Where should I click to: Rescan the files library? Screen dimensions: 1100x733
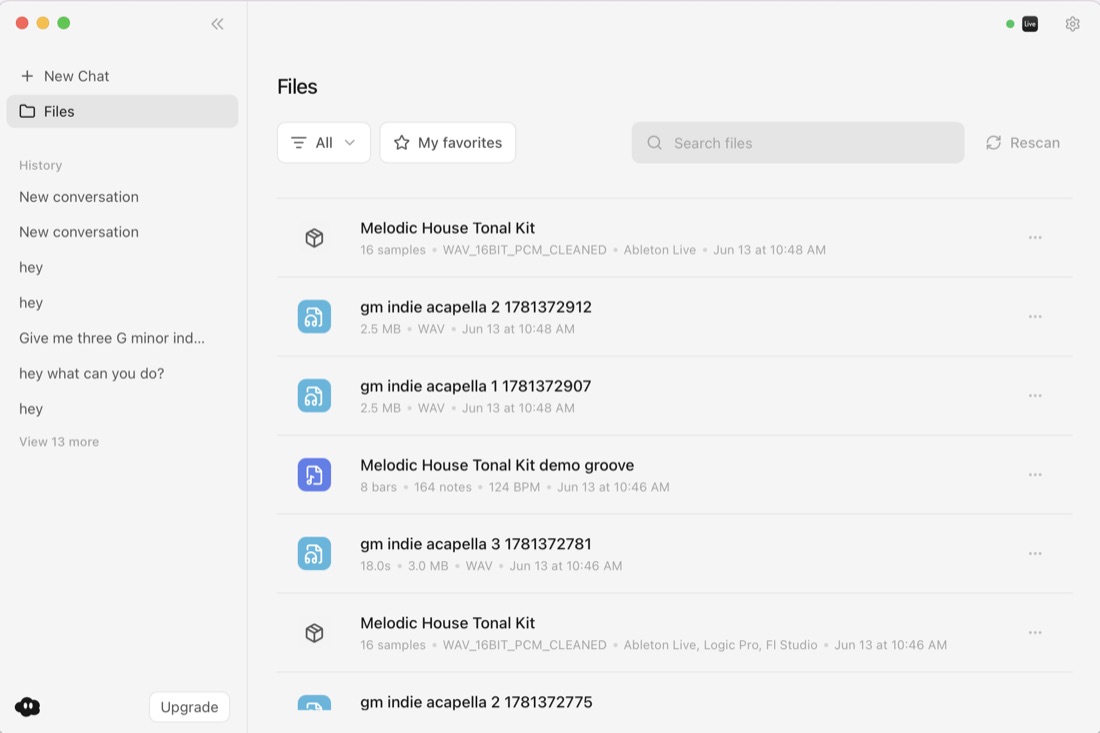[1023, 142]
